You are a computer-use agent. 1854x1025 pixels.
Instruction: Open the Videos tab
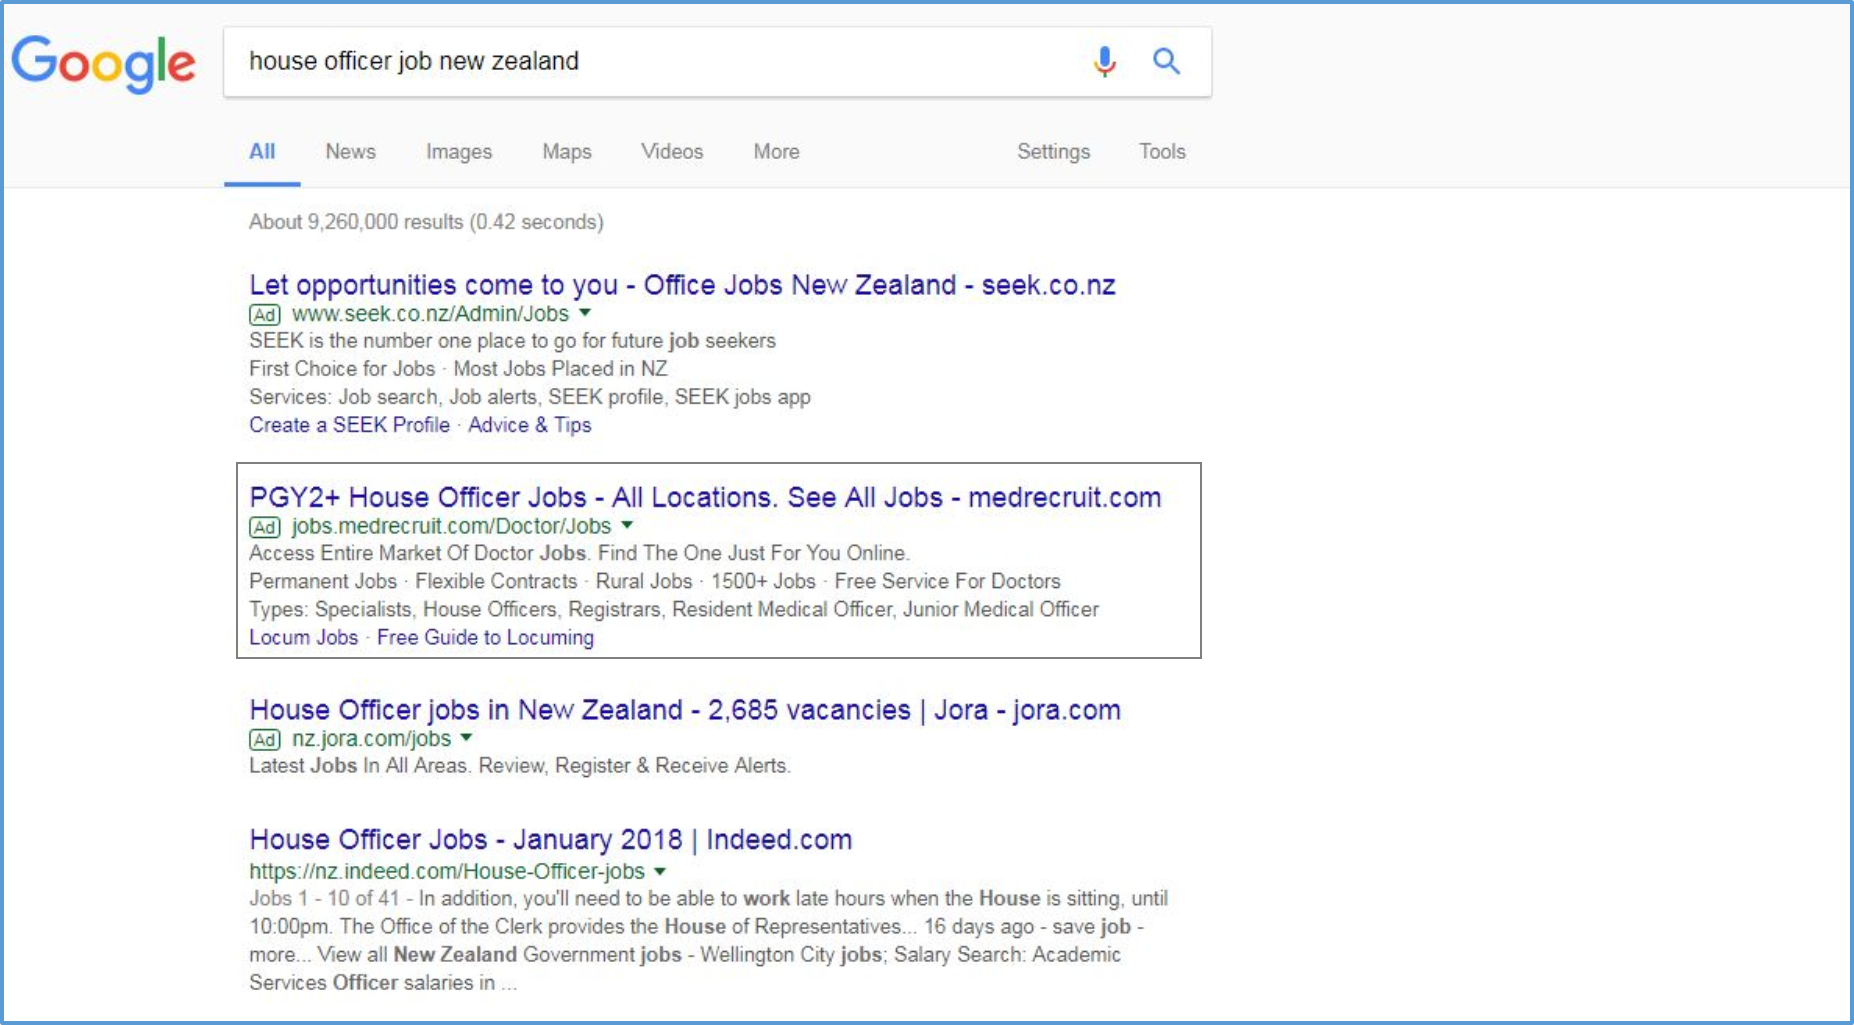tap(672, 152)
